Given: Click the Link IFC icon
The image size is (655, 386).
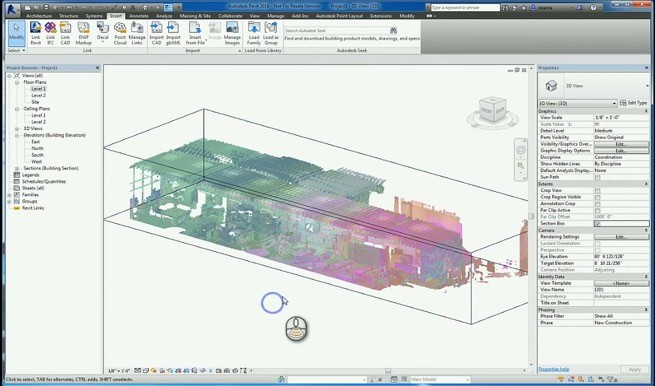Looking at the screenshot, I should click(x=50, y=33).
